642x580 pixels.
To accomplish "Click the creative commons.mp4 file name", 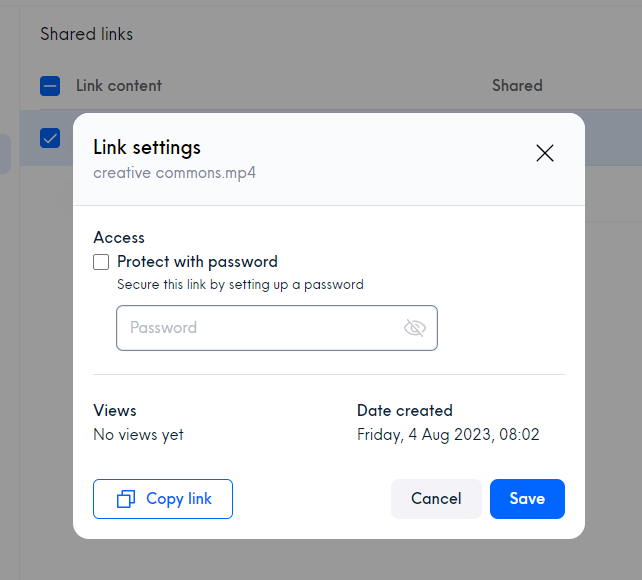I will point(174,172).
